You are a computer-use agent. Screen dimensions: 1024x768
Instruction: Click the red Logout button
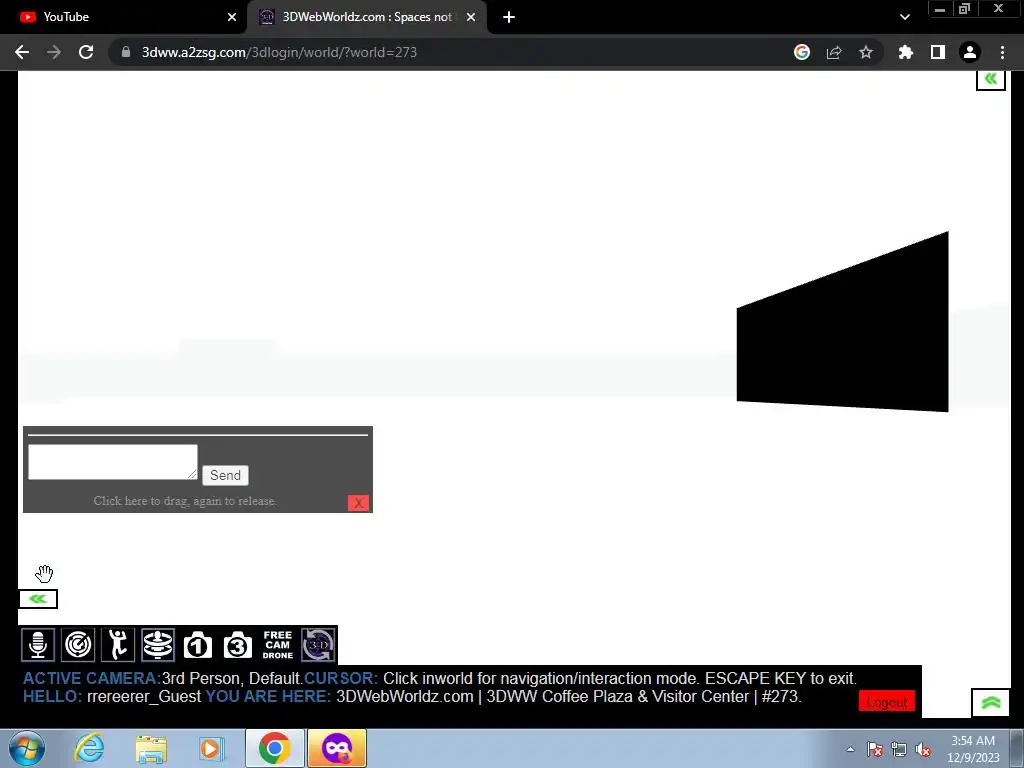click(x=887, y=702)
